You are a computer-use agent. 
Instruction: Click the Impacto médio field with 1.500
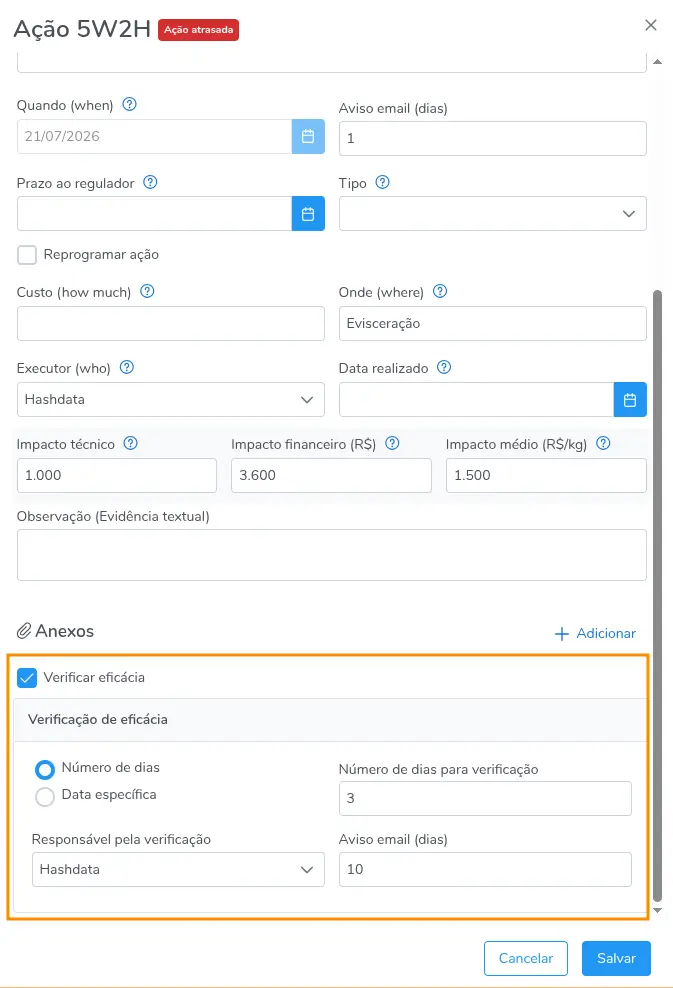(546, 475)
